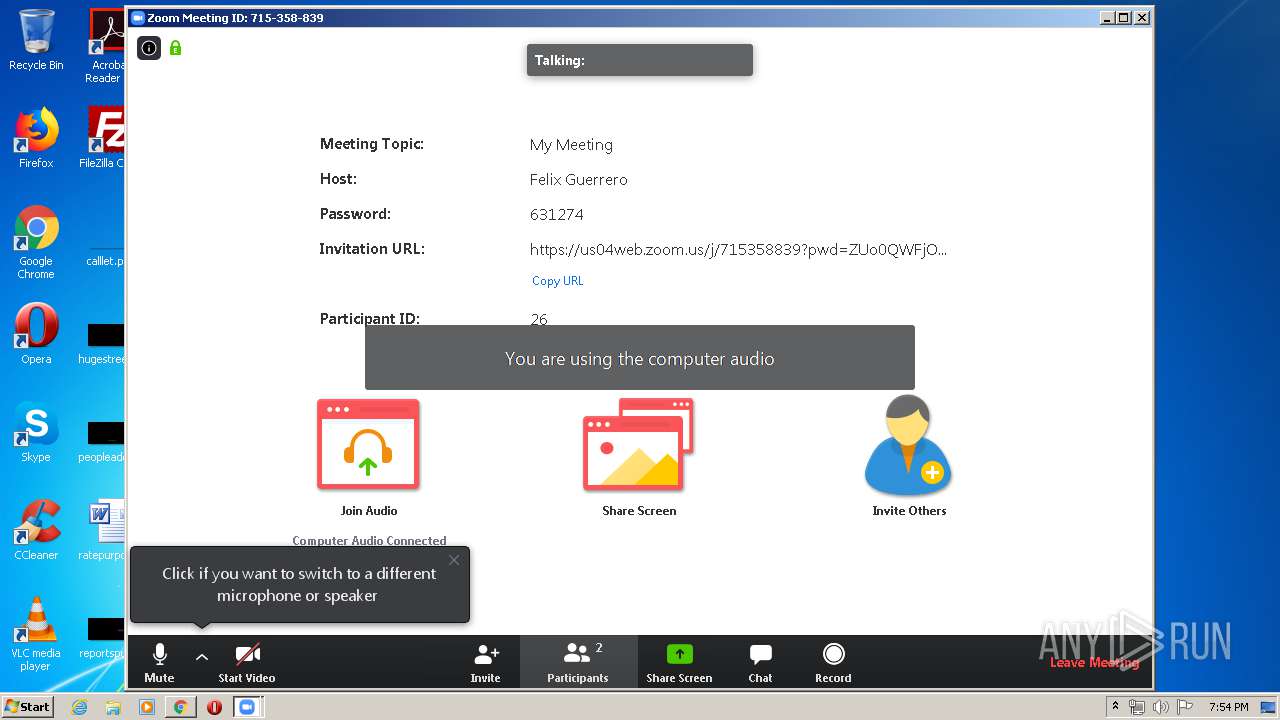Click the Invite Others person icon

point(908,445)
